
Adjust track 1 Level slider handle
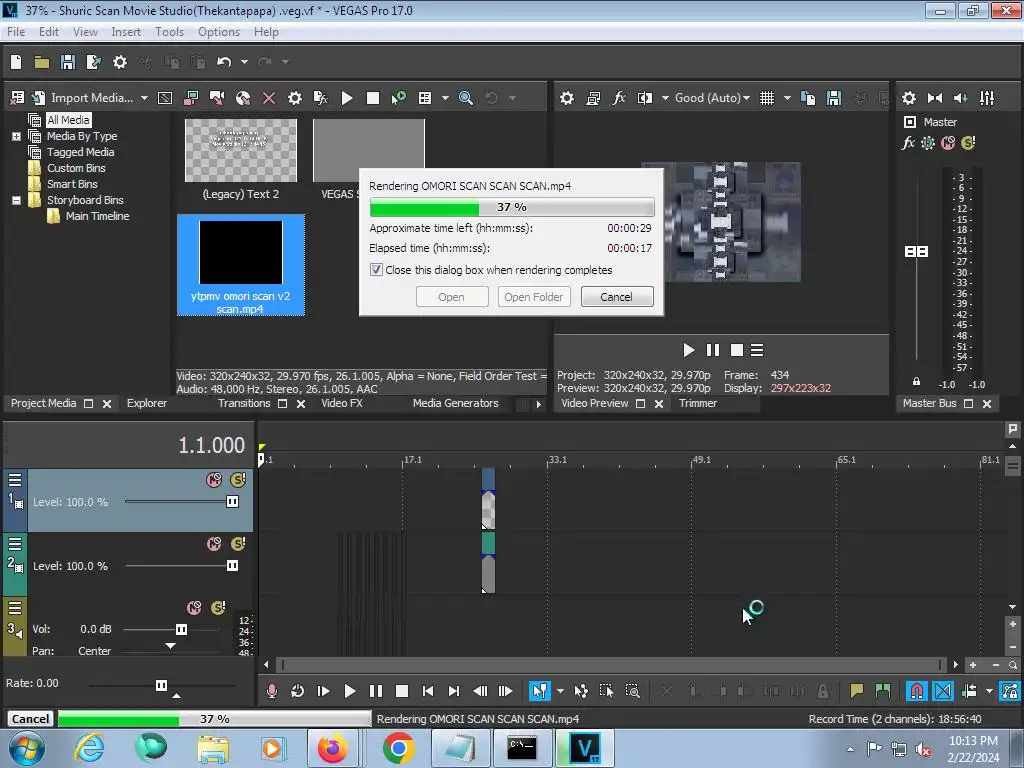click(232, 502)
